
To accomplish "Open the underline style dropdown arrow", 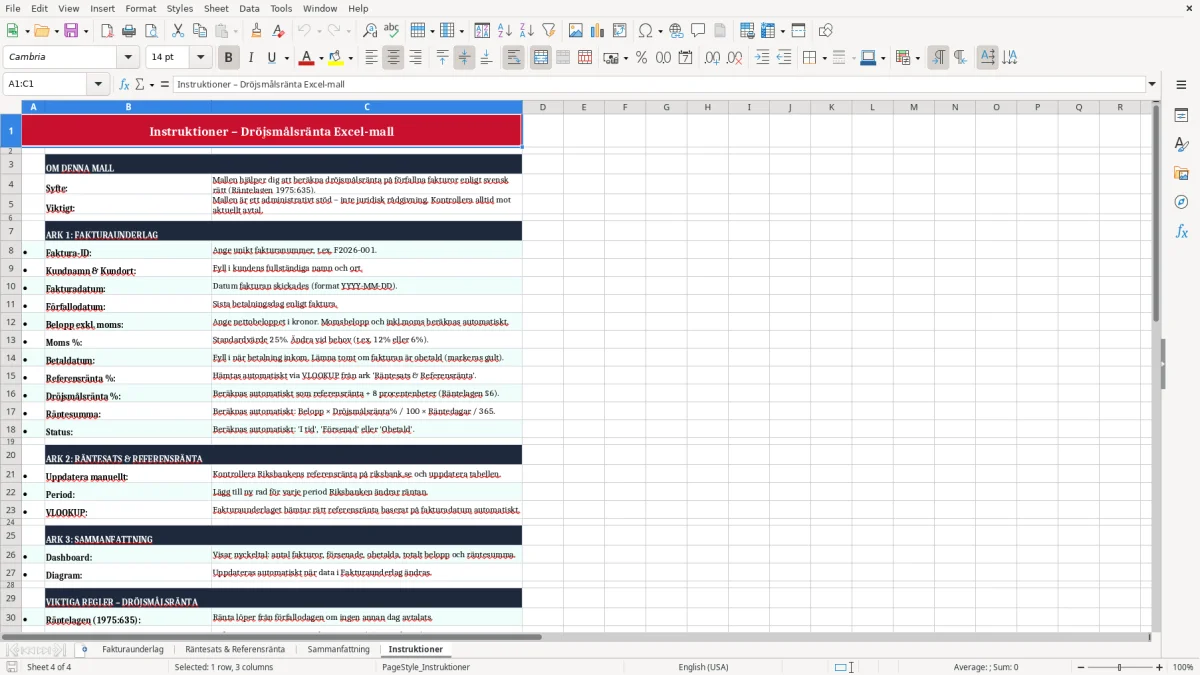I will click(285, 58).
